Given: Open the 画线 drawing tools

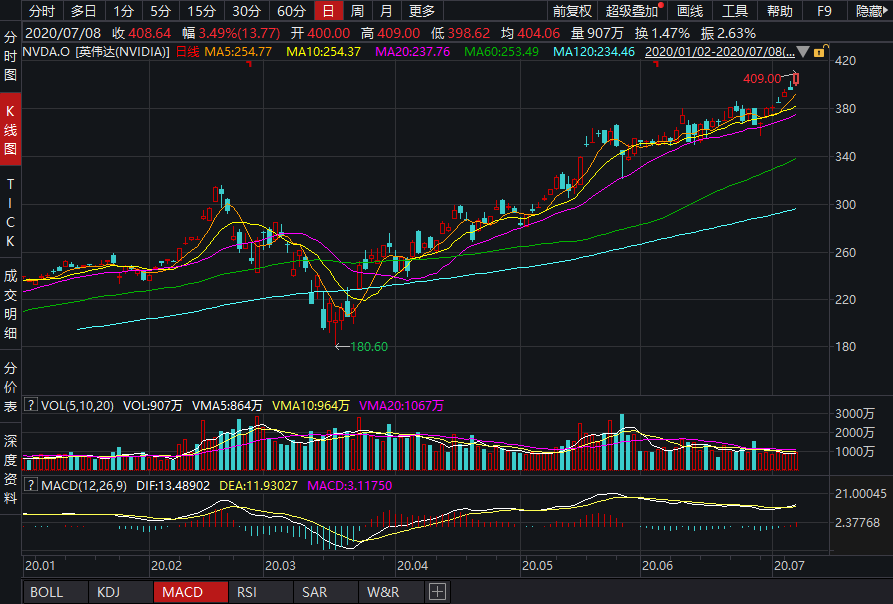Looking at the screenshot, I should [690, 12].
